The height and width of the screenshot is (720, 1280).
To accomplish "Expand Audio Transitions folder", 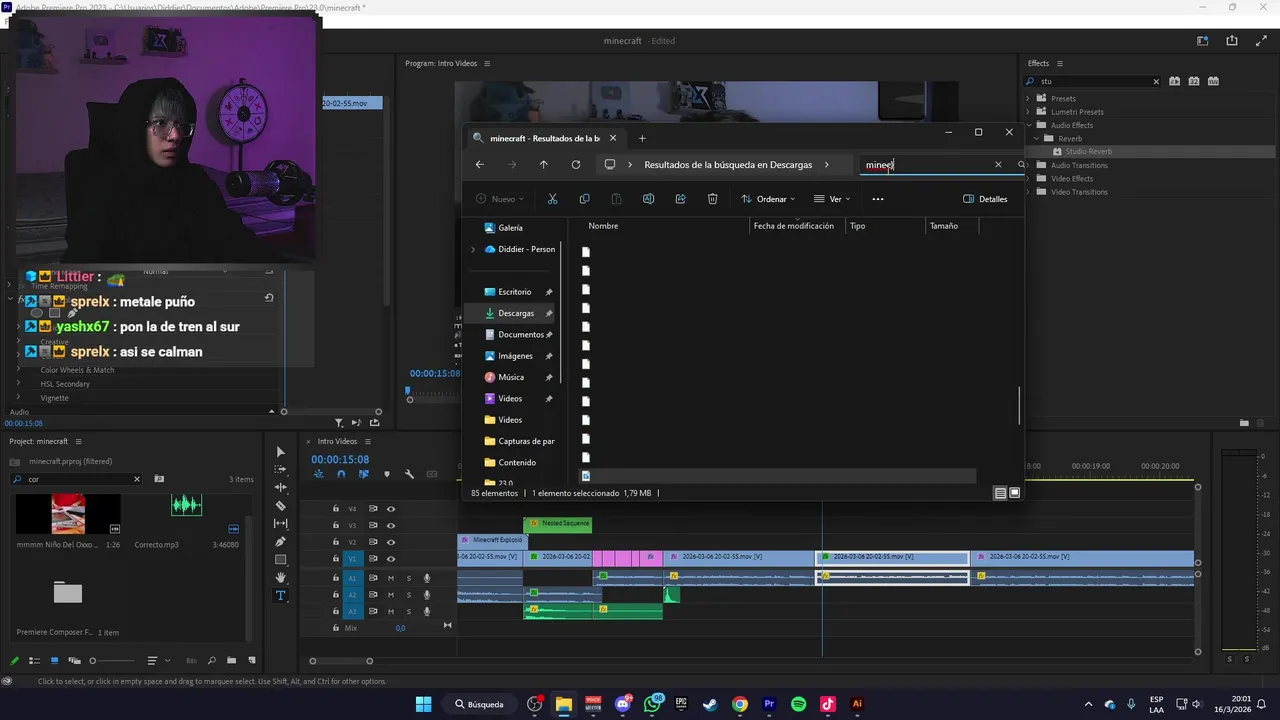I will pos(1028,165).
